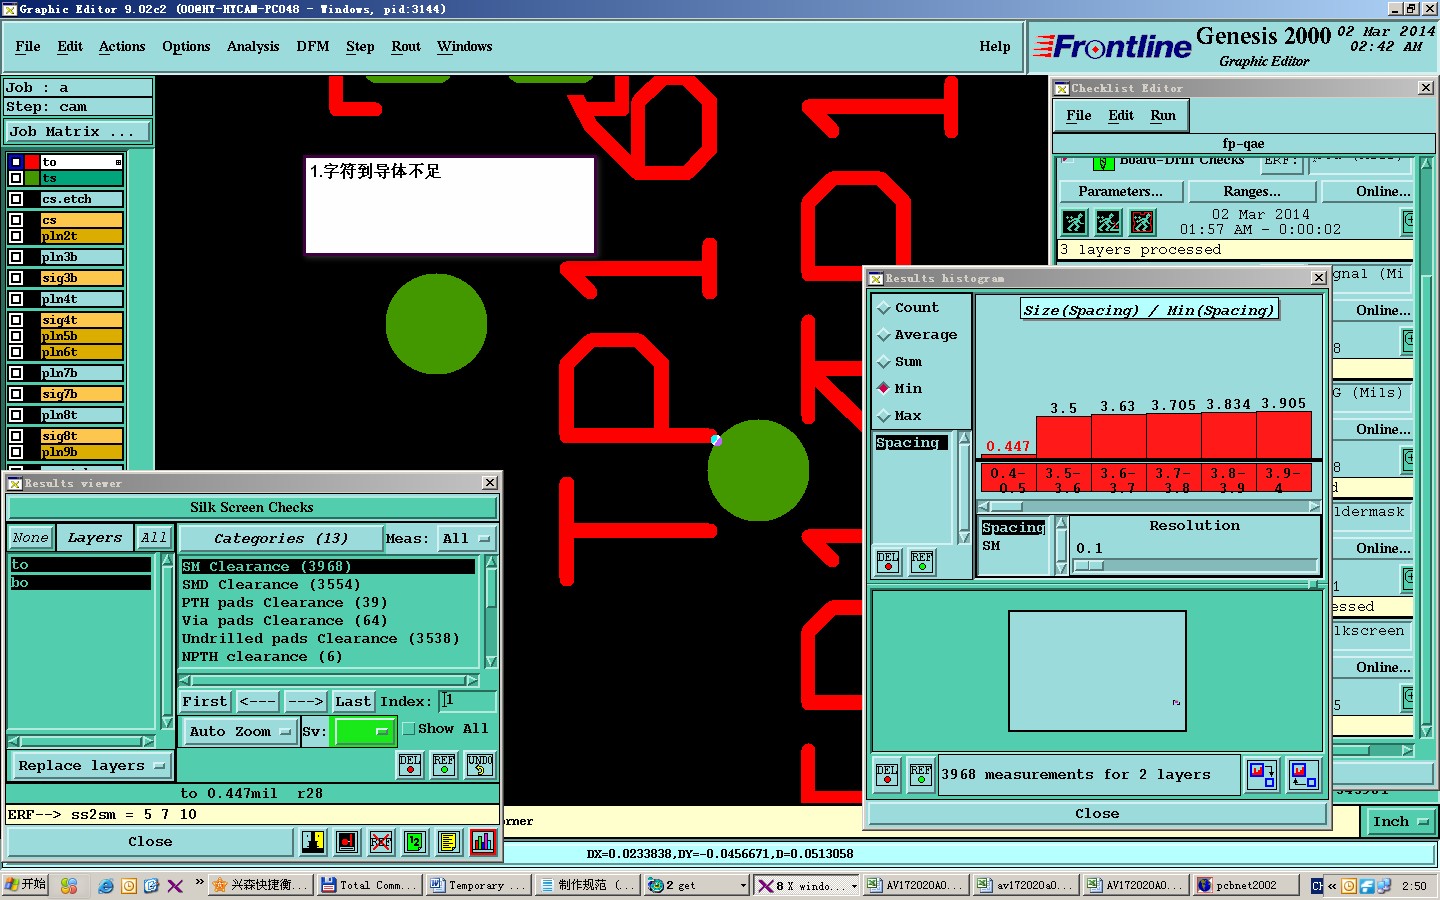Toggle visibility box of layer pln3b

[16, 257]
